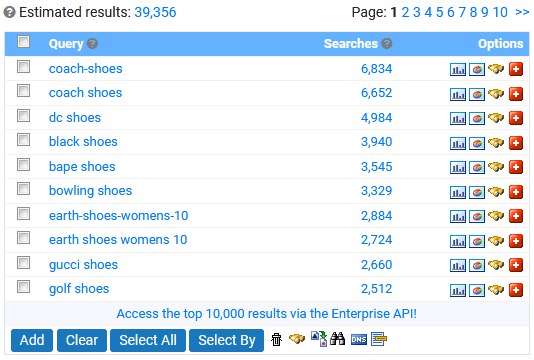Open bar chart for coach shoes (no hyphen) row
534x360 pixels.
click(458, 94)
